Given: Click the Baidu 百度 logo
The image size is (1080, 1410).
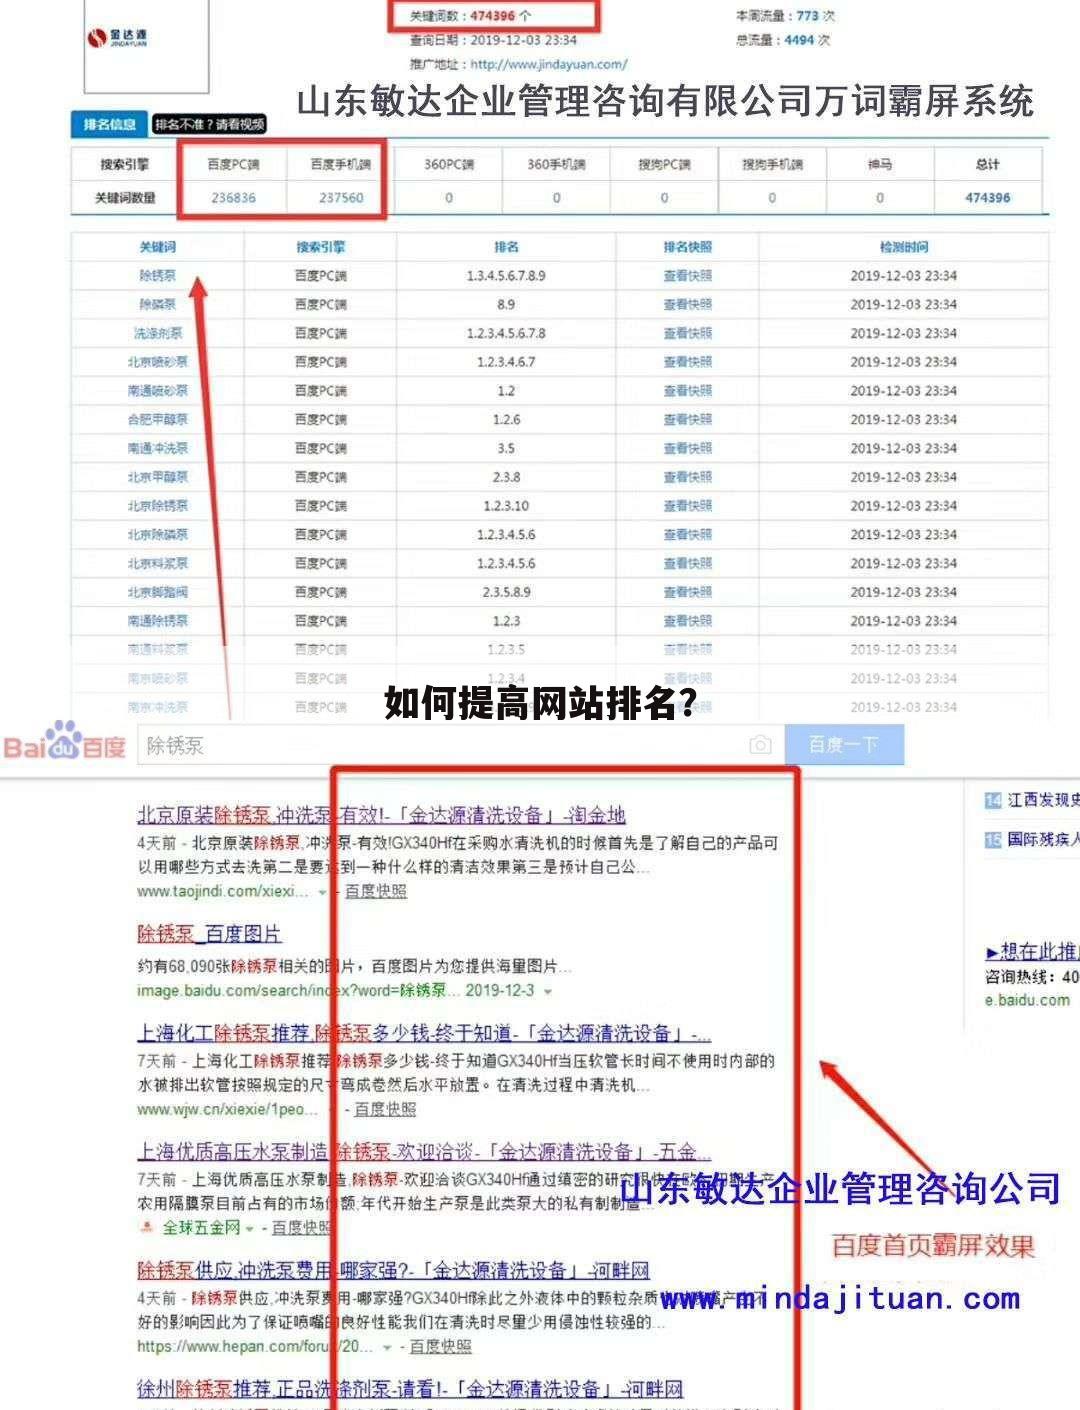Looking at the screenshot, I should coord(65,745).
